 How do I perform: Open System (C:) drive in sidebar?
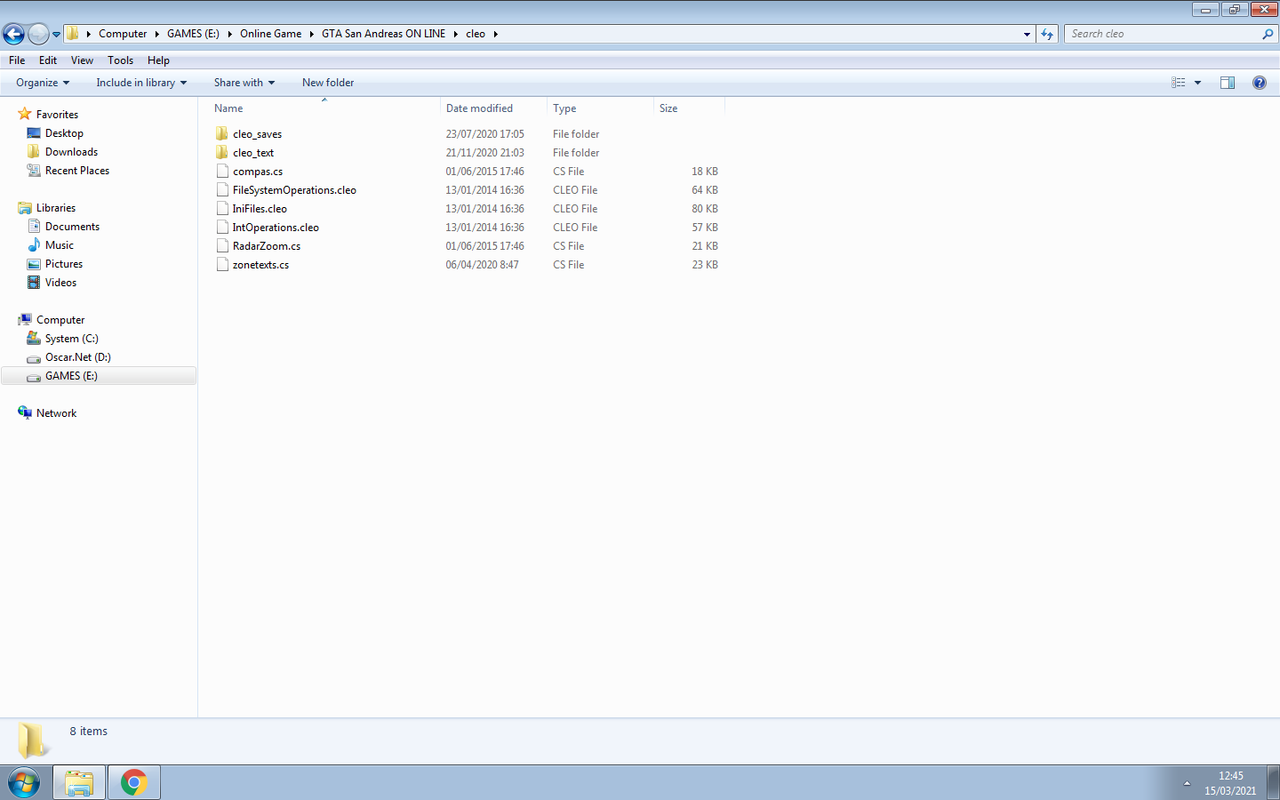click(x=71, y=339)
